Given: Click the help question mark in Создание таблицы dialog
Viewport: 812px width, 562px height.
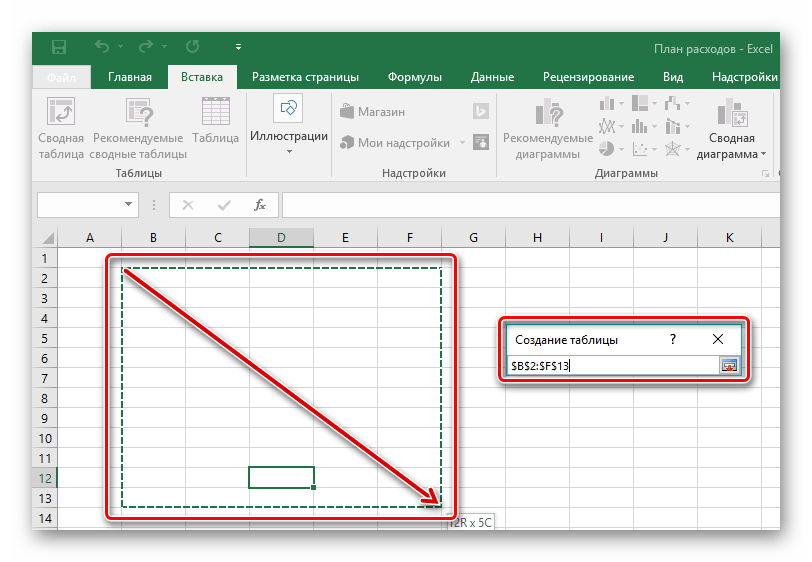Looking at the screenshot, I should (x=673, y=340).
